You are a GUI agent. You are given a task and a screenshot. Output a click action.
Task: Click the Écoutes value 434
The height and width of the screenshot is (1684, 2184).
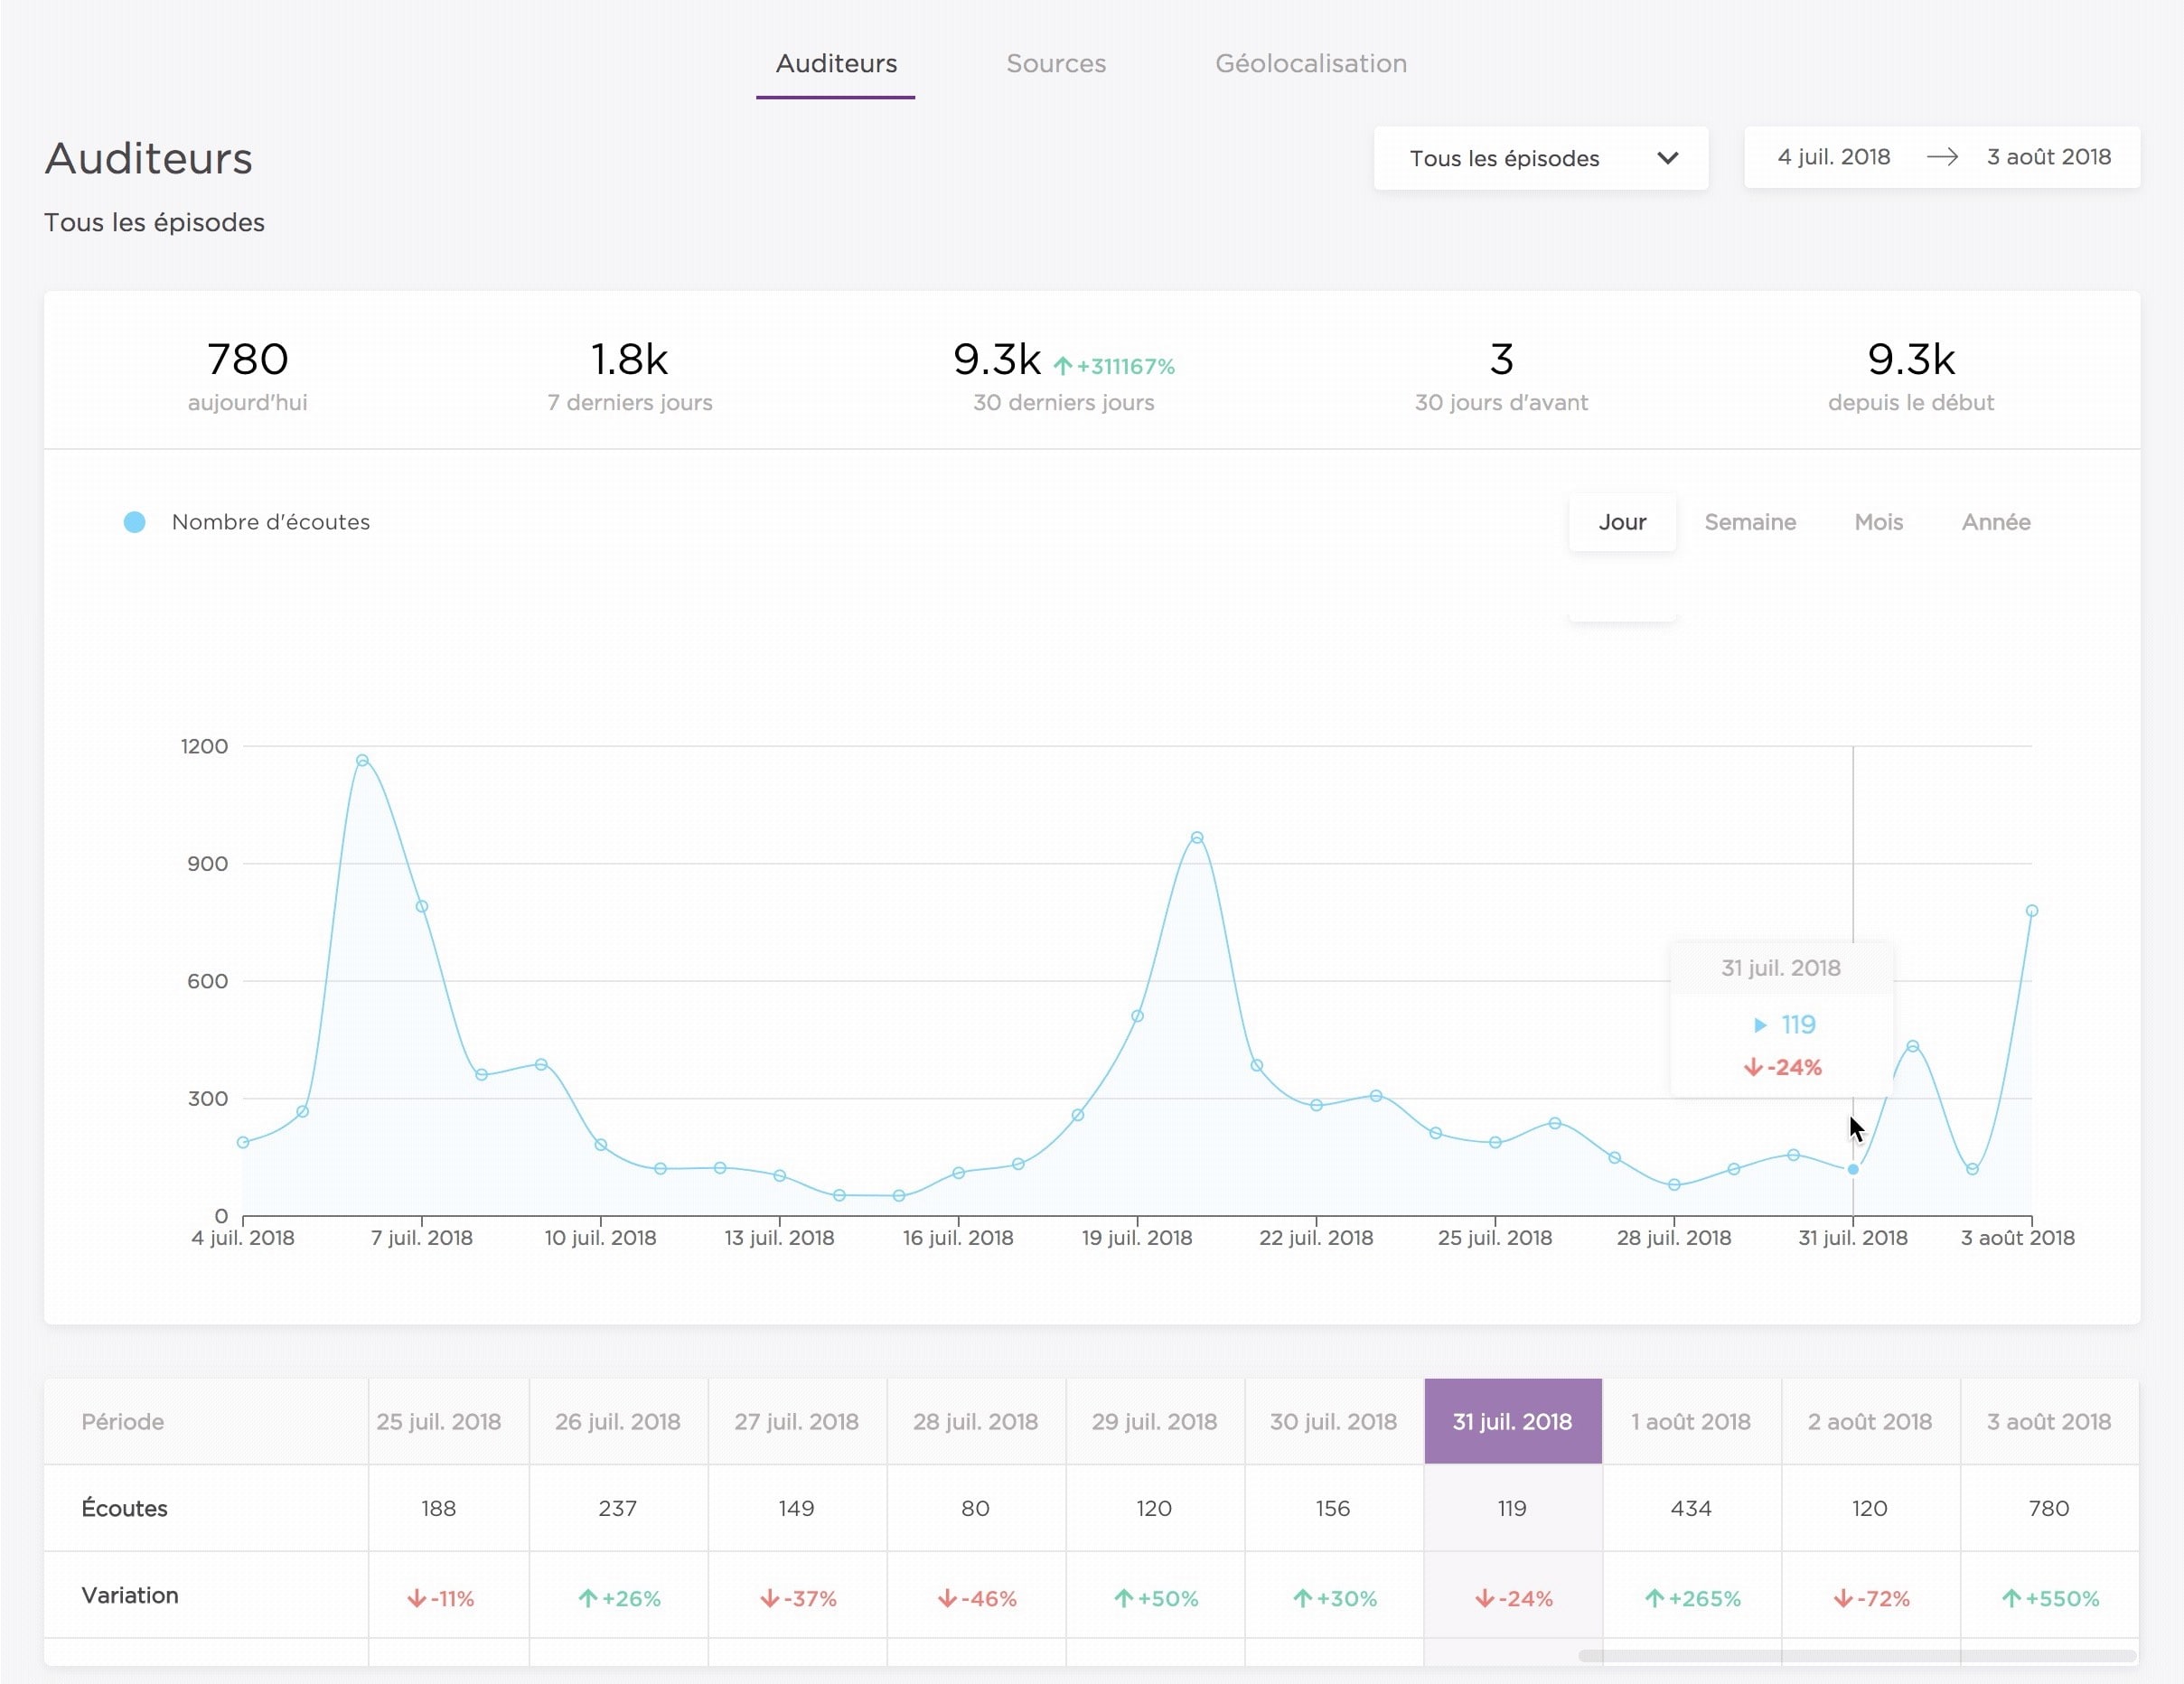(x=1691, y=1508)
